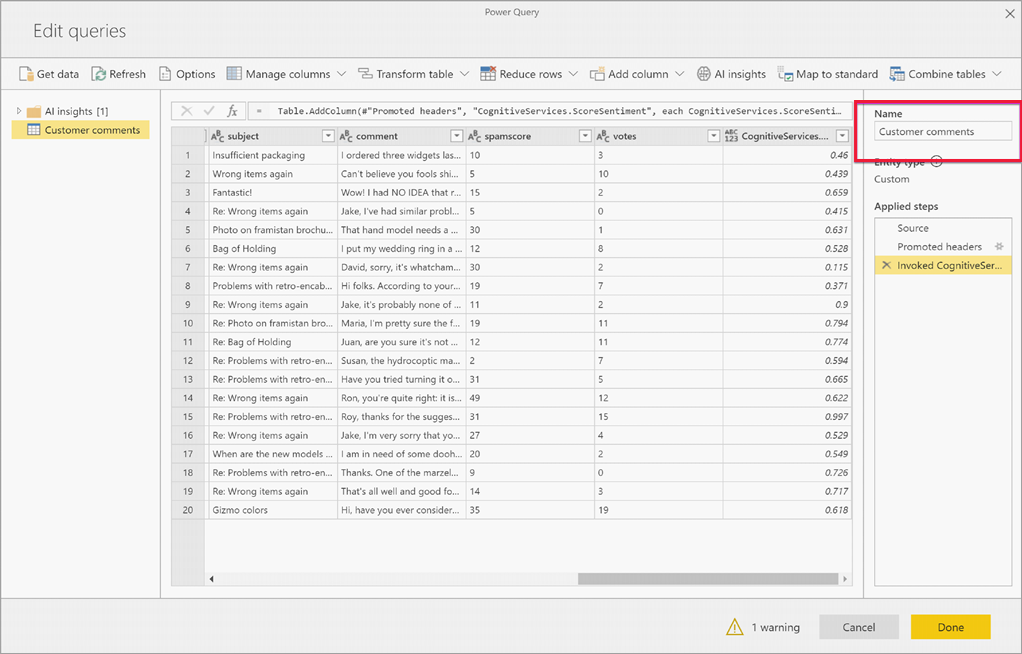Open the Combine tables menu
1022x654 pixels.
tap(945, 74)
